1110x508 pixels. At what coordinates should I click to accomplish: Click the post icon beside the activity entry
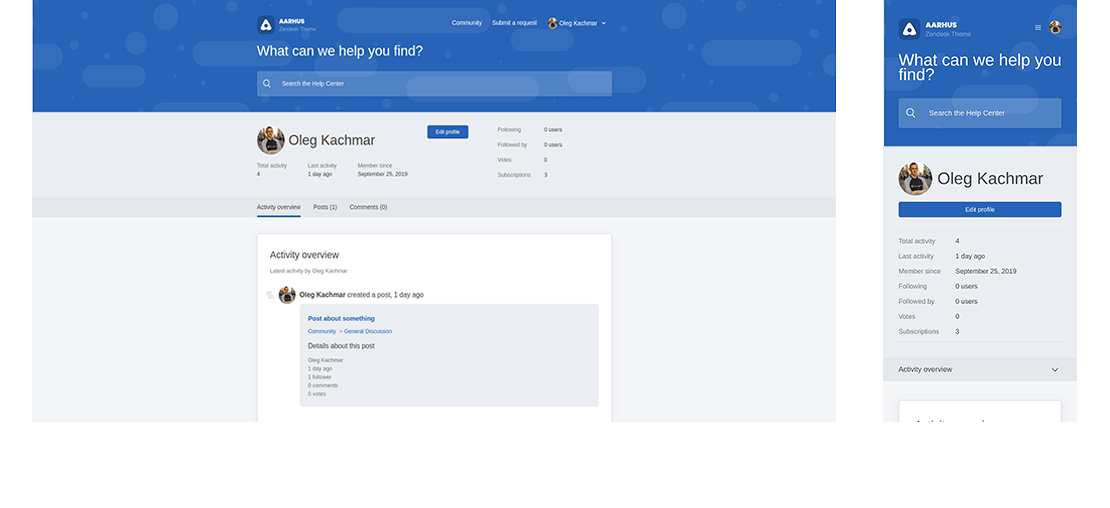click(270, 295)
